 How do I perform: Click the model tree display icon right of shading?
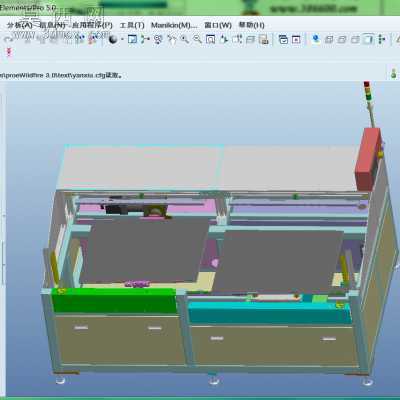[382, 40]
